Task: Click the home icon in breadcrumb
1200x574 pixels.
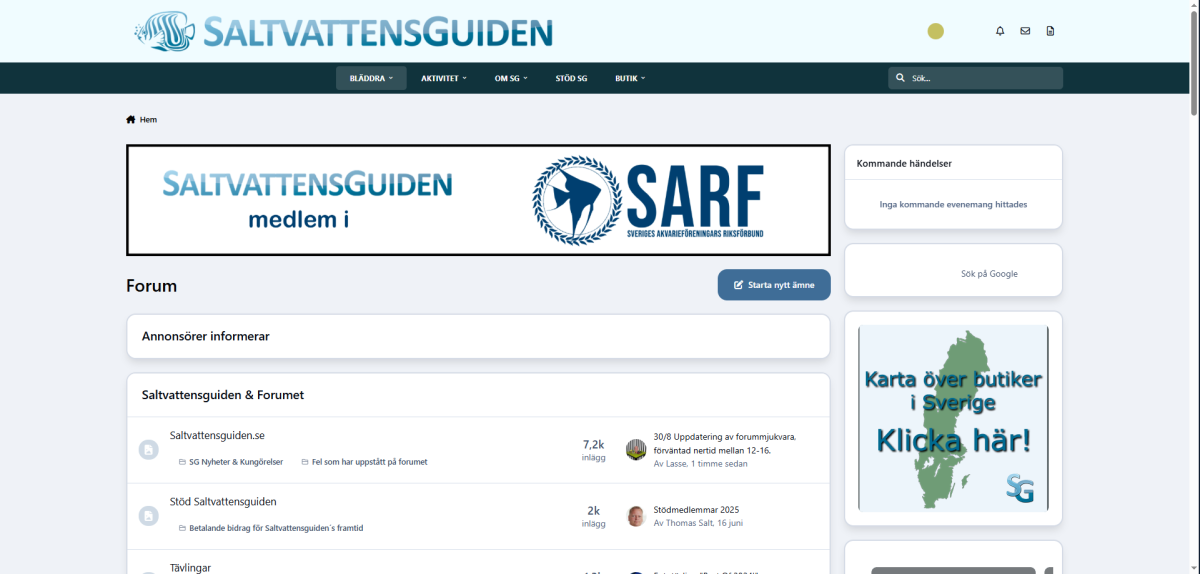Action: tap(131, 119)
